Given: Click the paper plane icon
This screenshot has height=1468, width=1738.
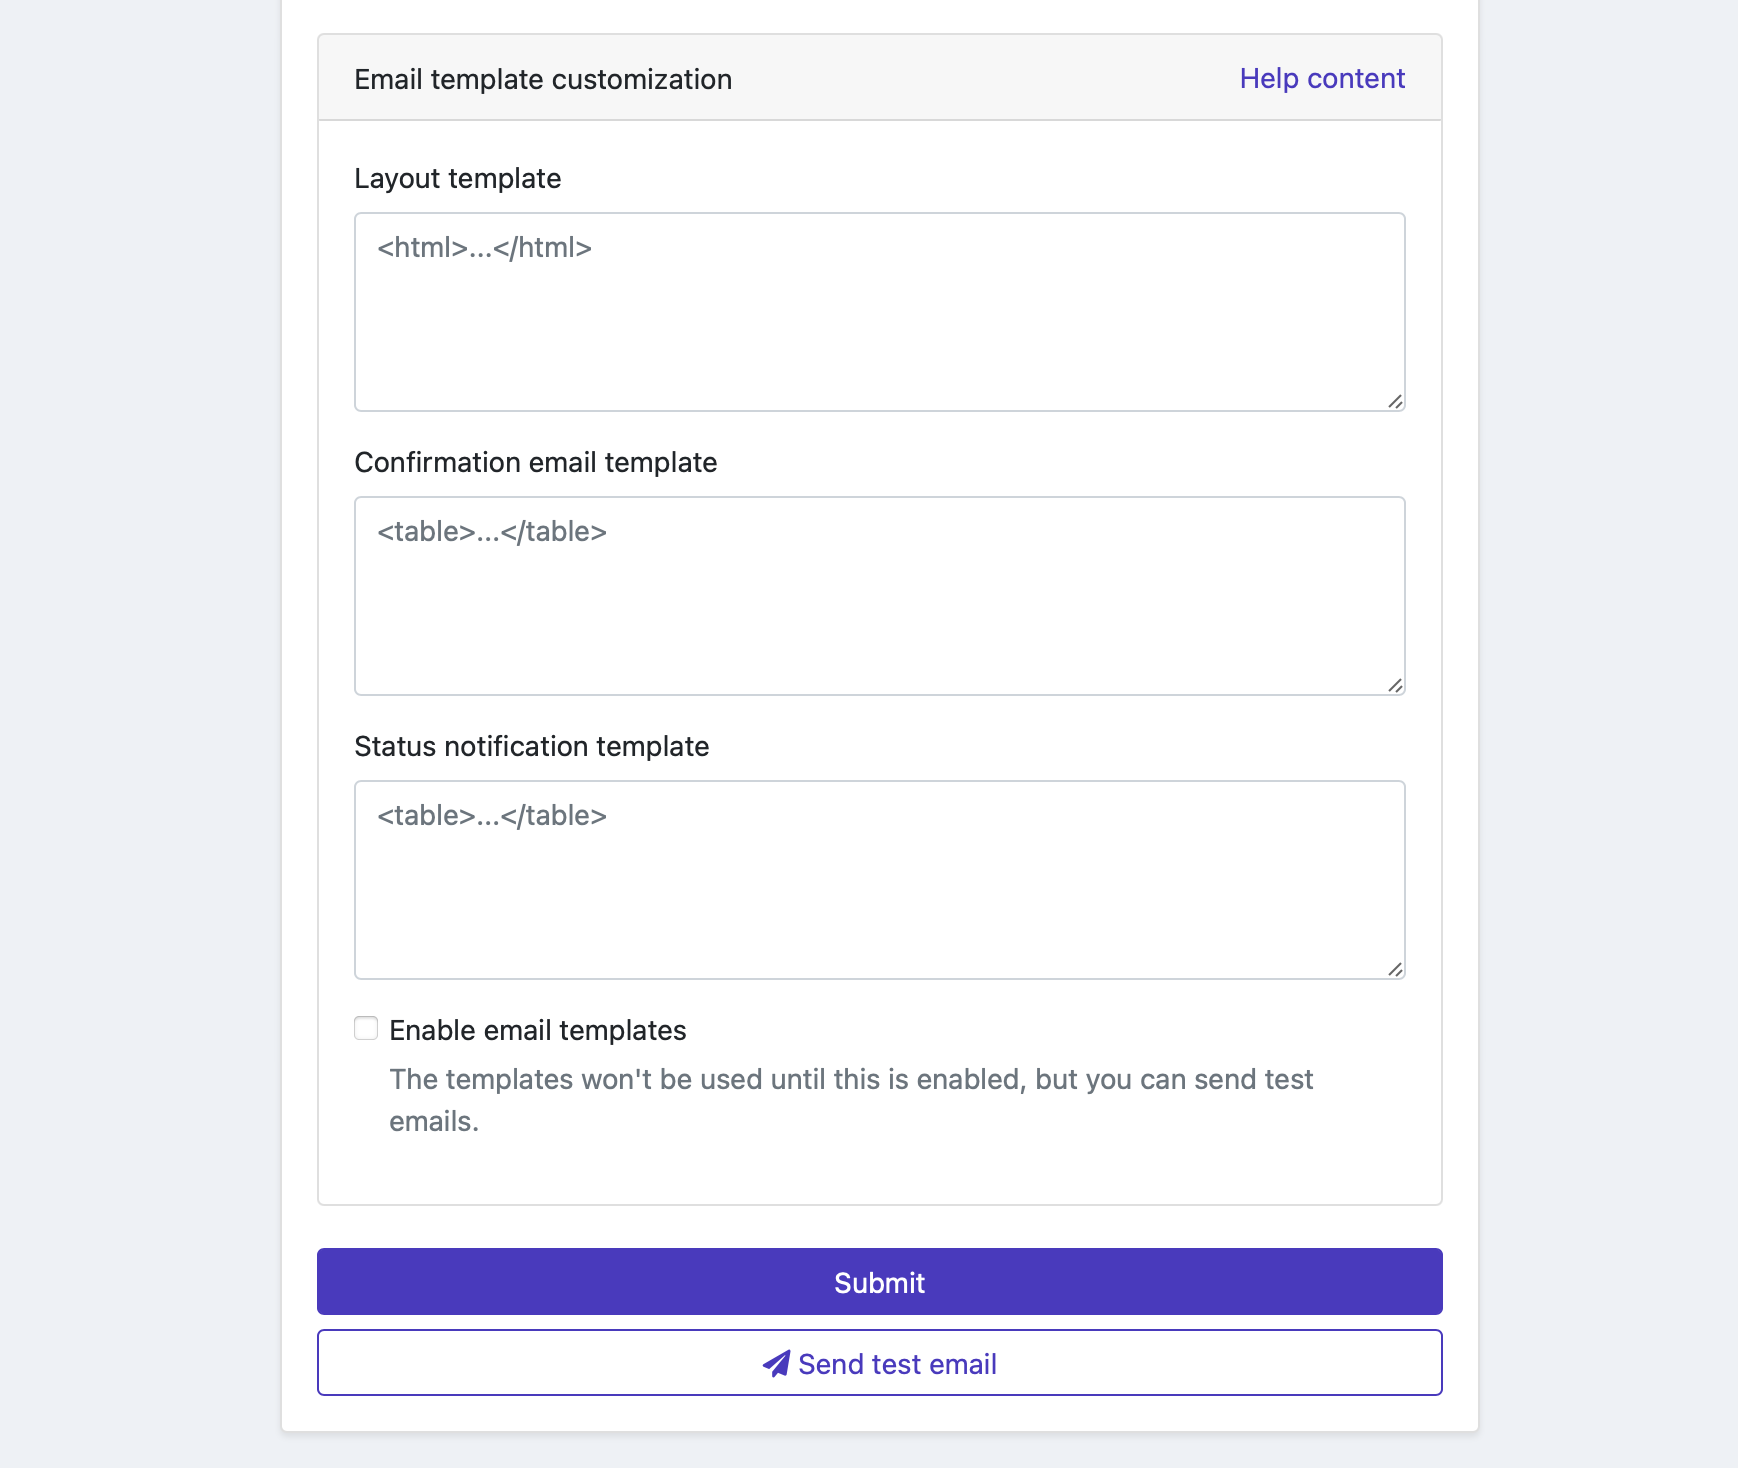Looking at the screenshot, I should (x=776, y=1364).
